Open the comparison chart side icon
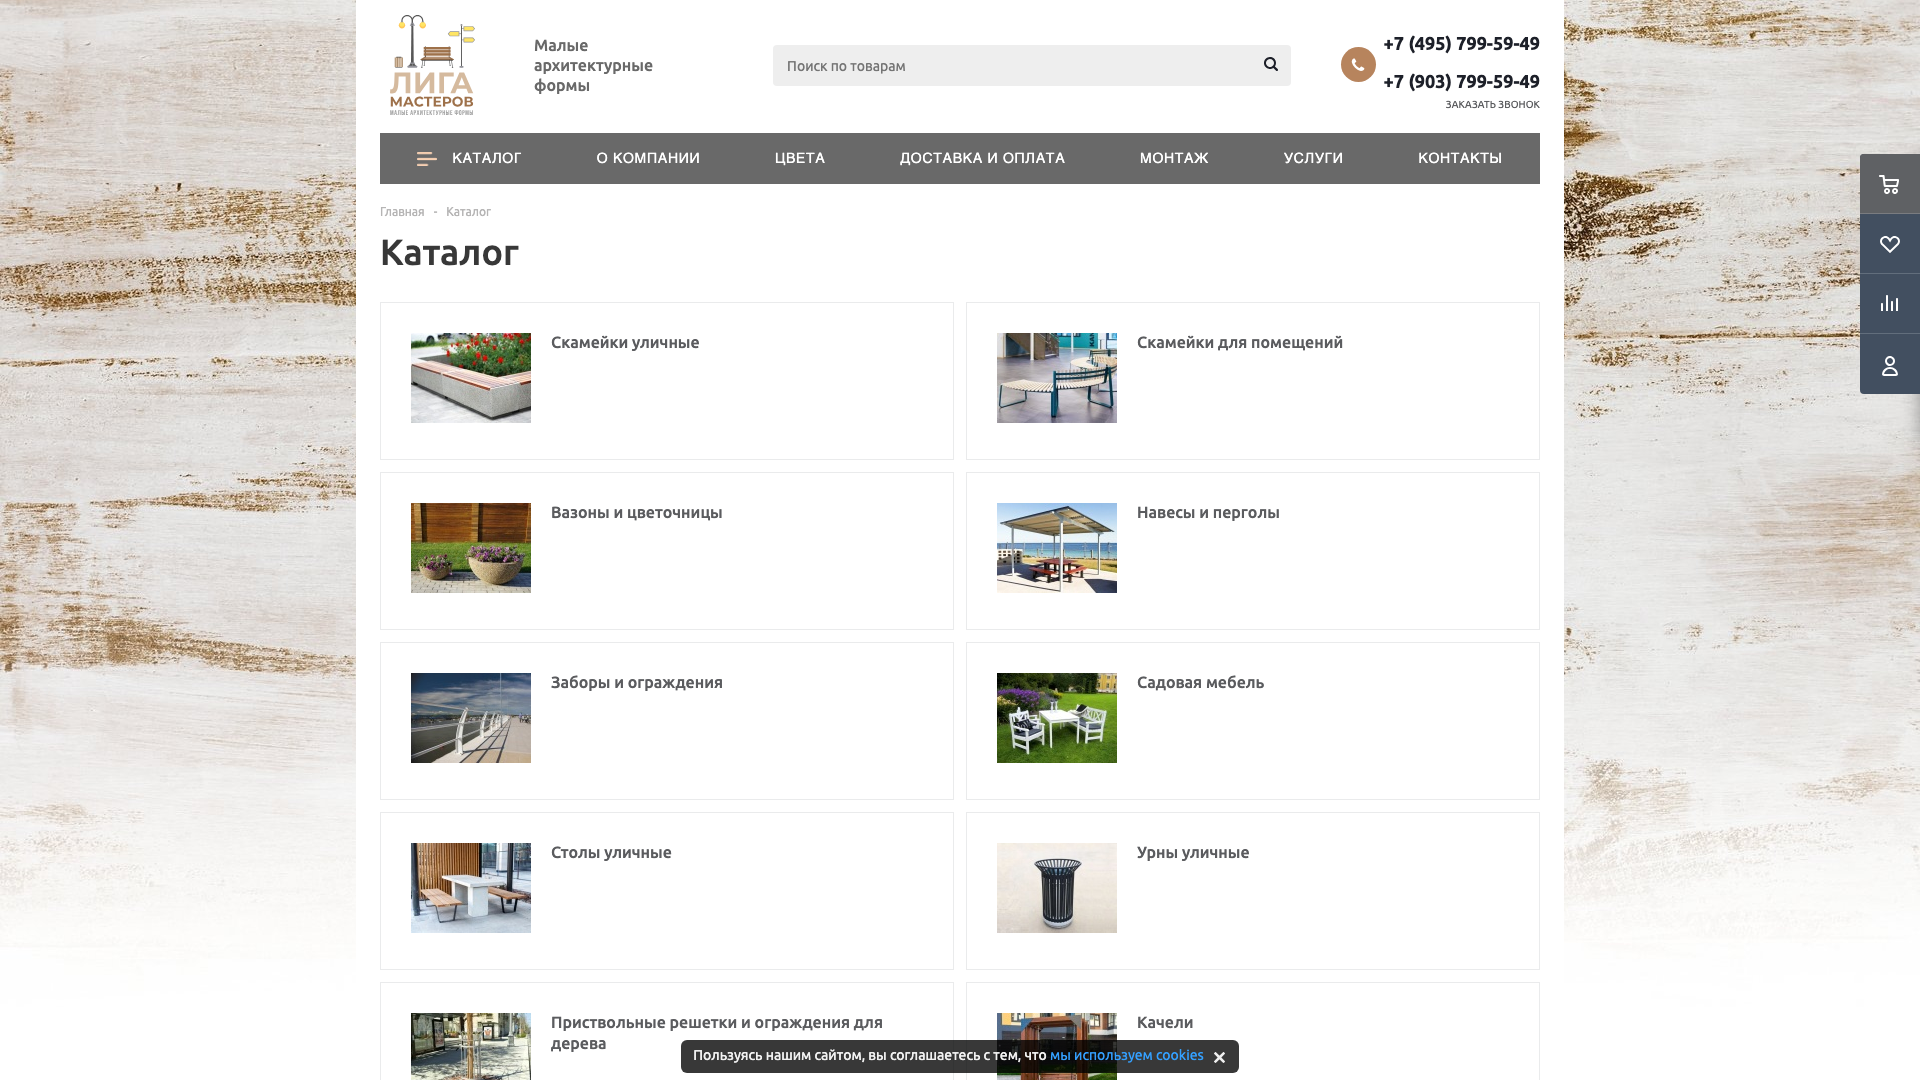The width and height of the screenshot is (1920, 1080). point(1889,304)
